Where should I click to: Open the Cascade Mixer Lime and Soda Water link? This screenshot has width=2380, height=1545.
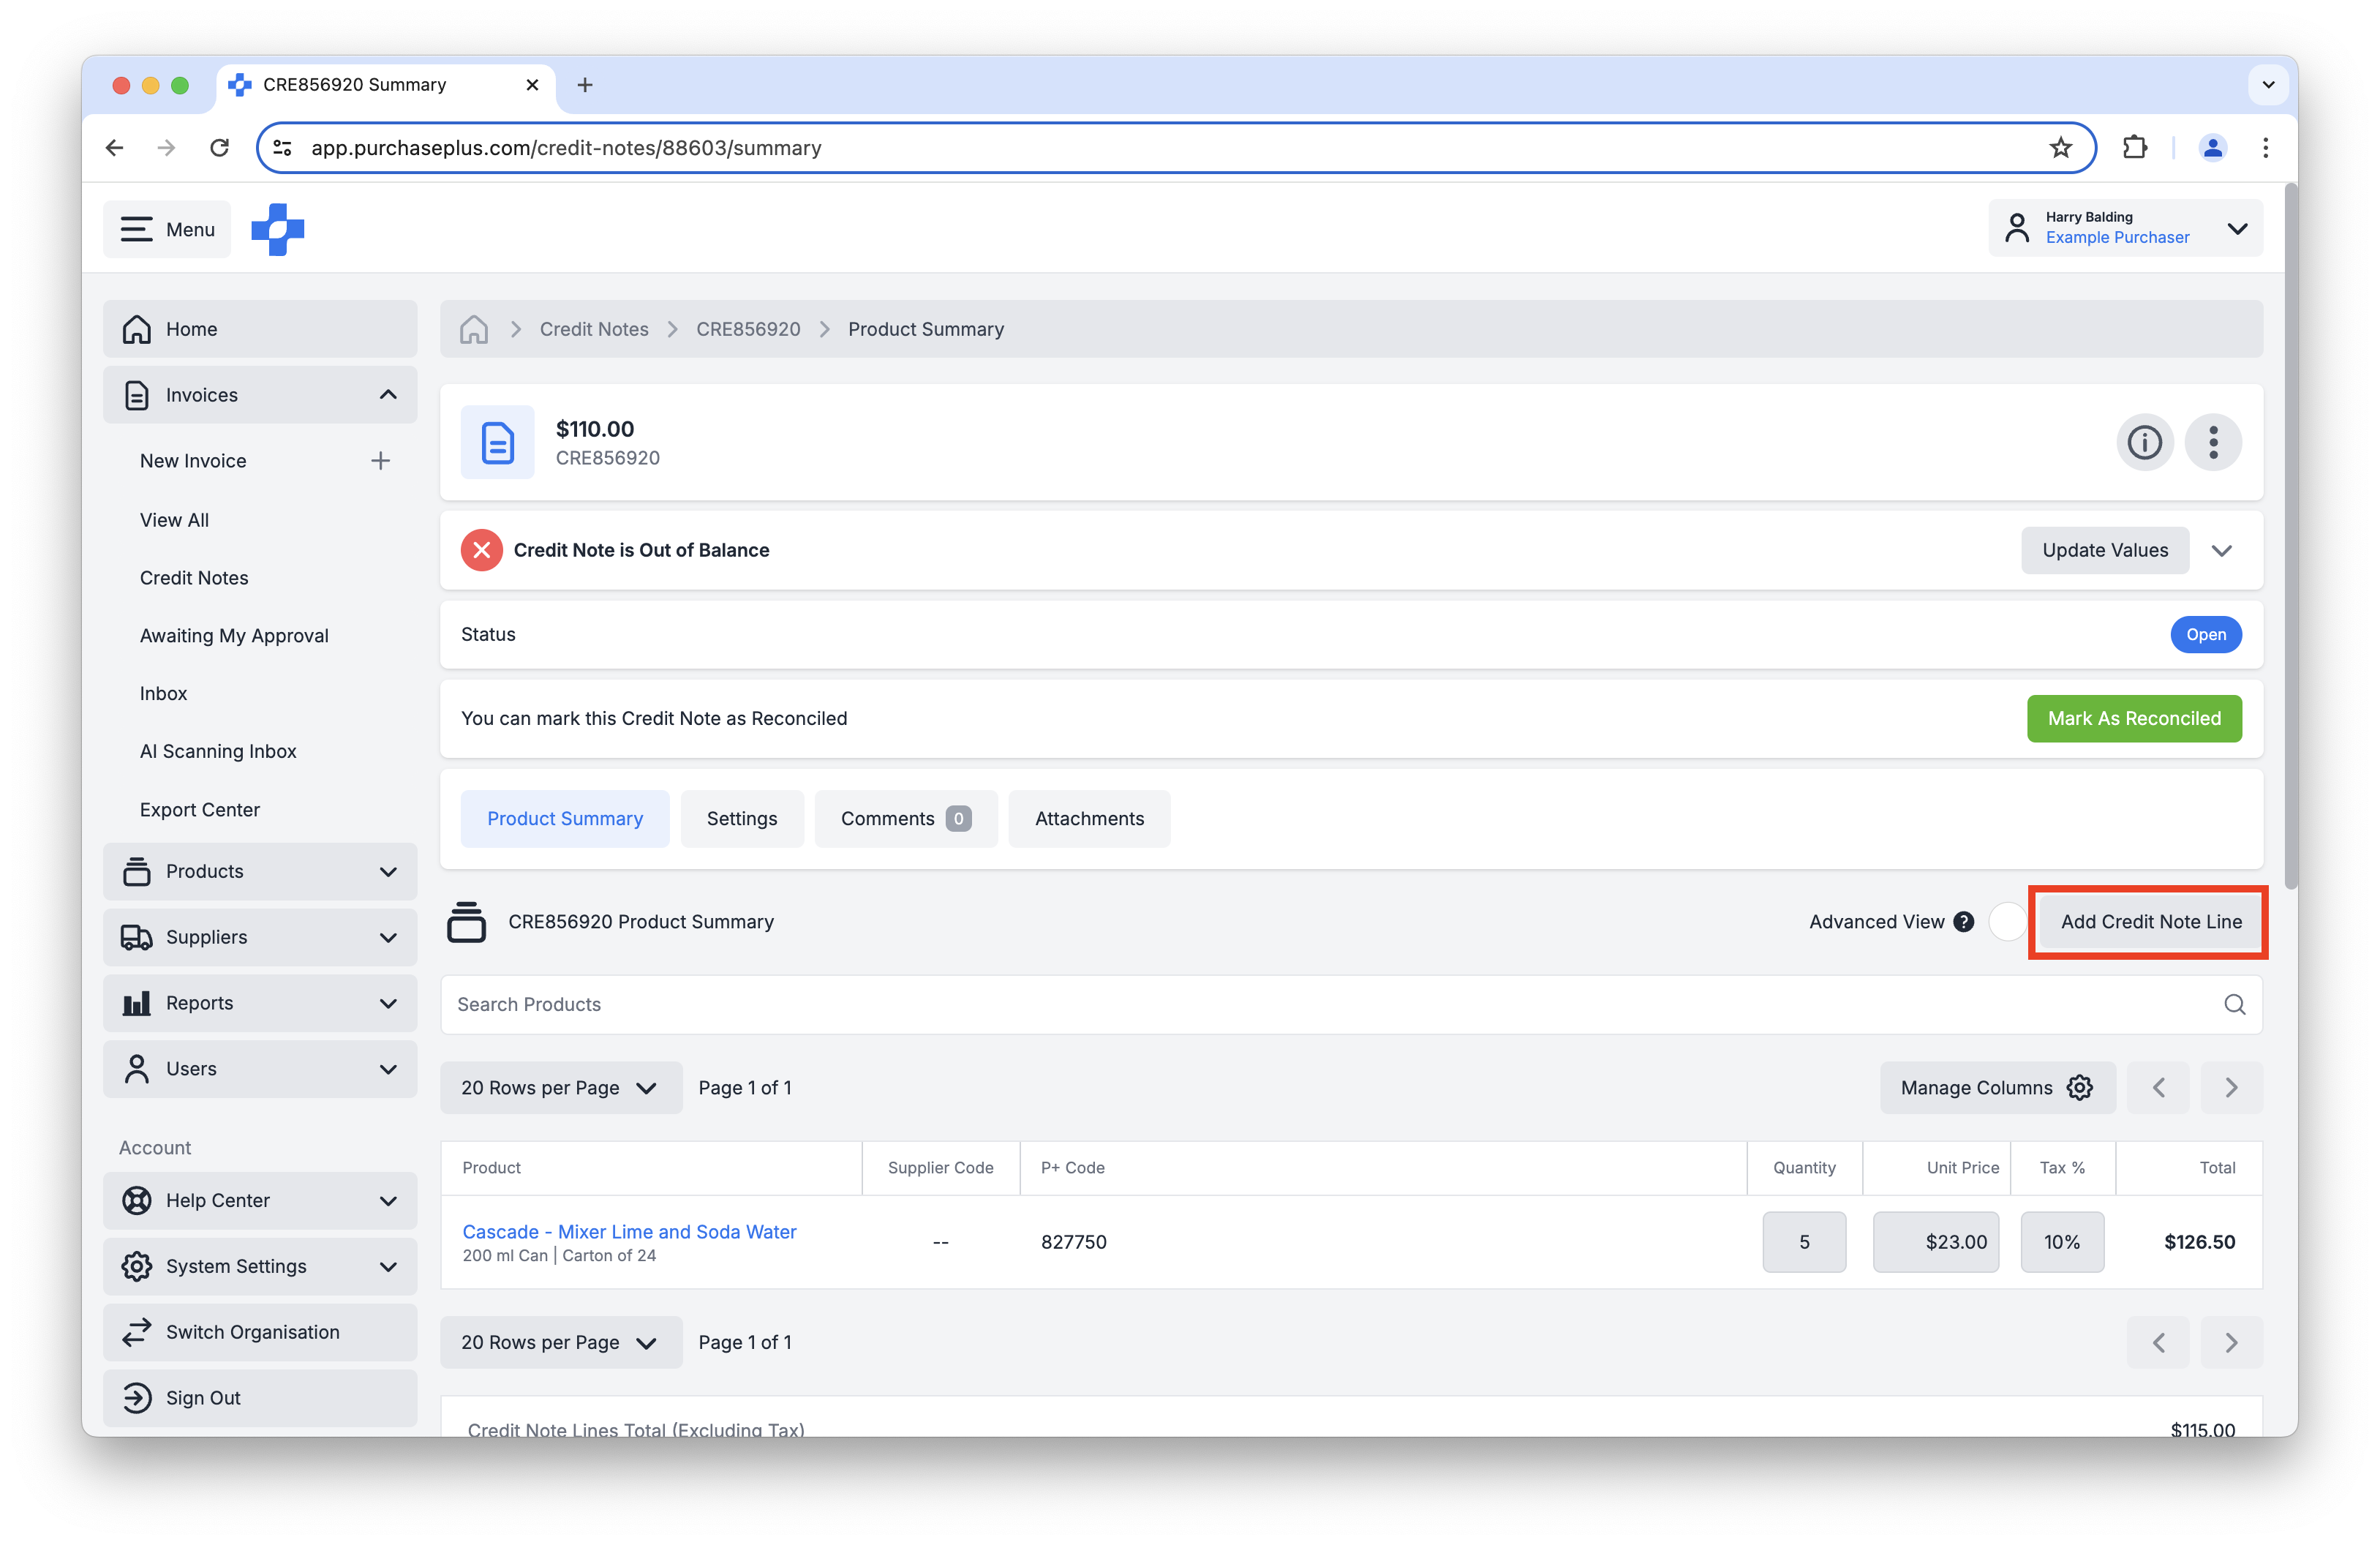coord(629,1232)
